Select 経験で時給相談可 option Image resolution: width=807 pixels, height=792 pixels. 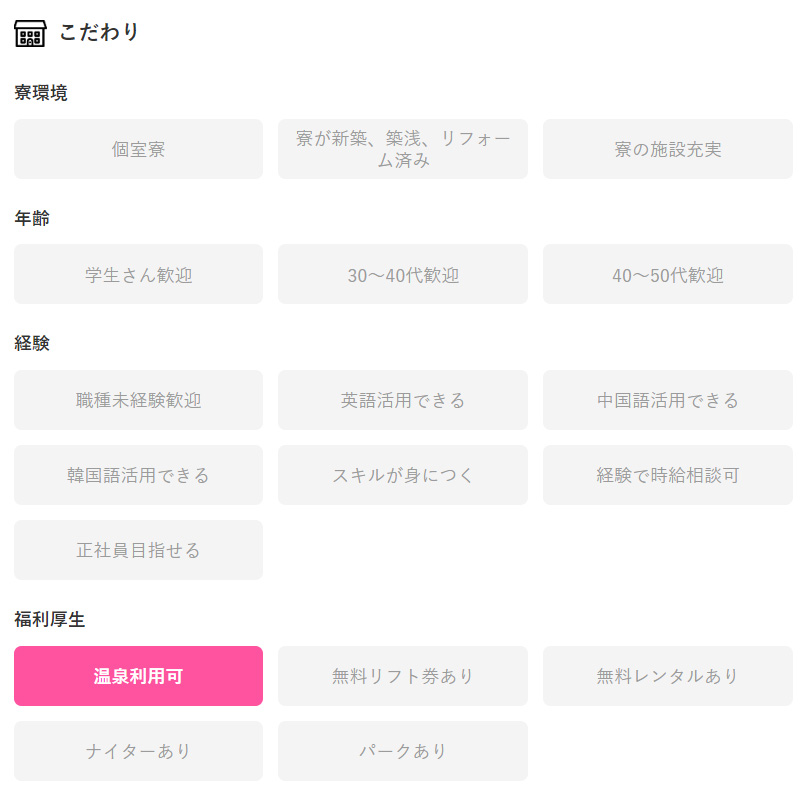coord(668,475)
